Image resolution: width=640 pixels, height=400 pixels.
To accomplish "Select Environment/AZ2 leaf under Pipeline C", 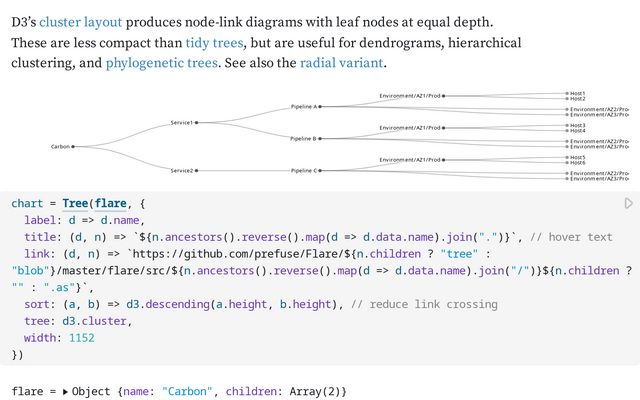I will pyautogui.click(x=597, y=173).
